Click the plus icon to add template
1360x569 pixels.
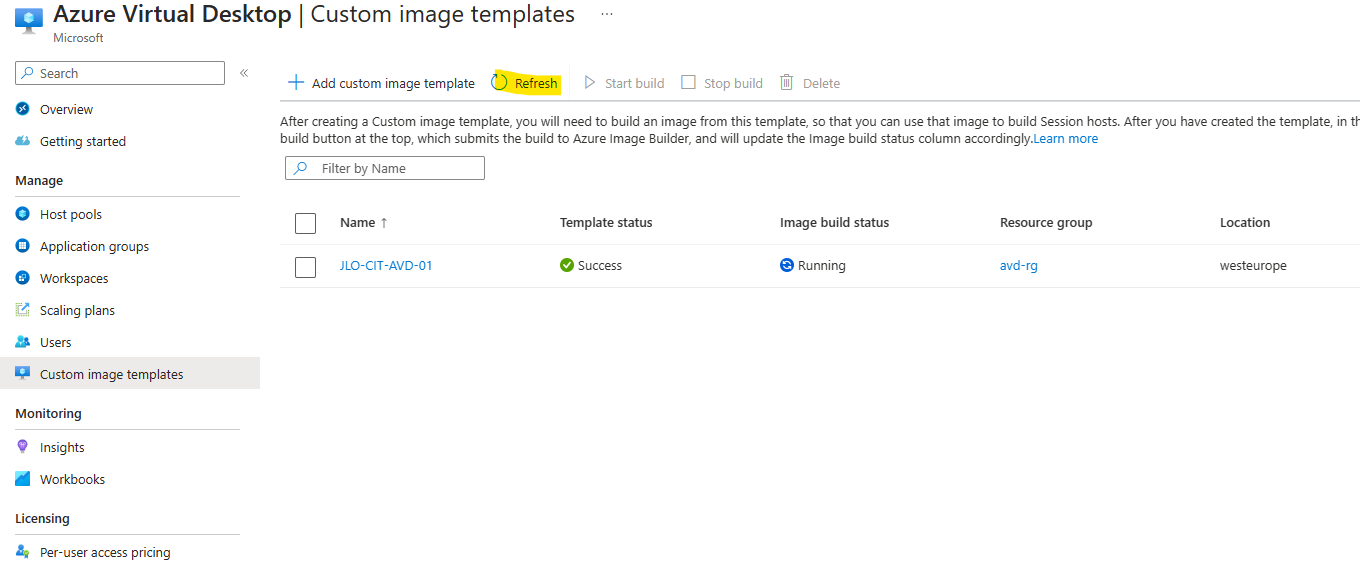pyautogui.click(x=296, y=82)
